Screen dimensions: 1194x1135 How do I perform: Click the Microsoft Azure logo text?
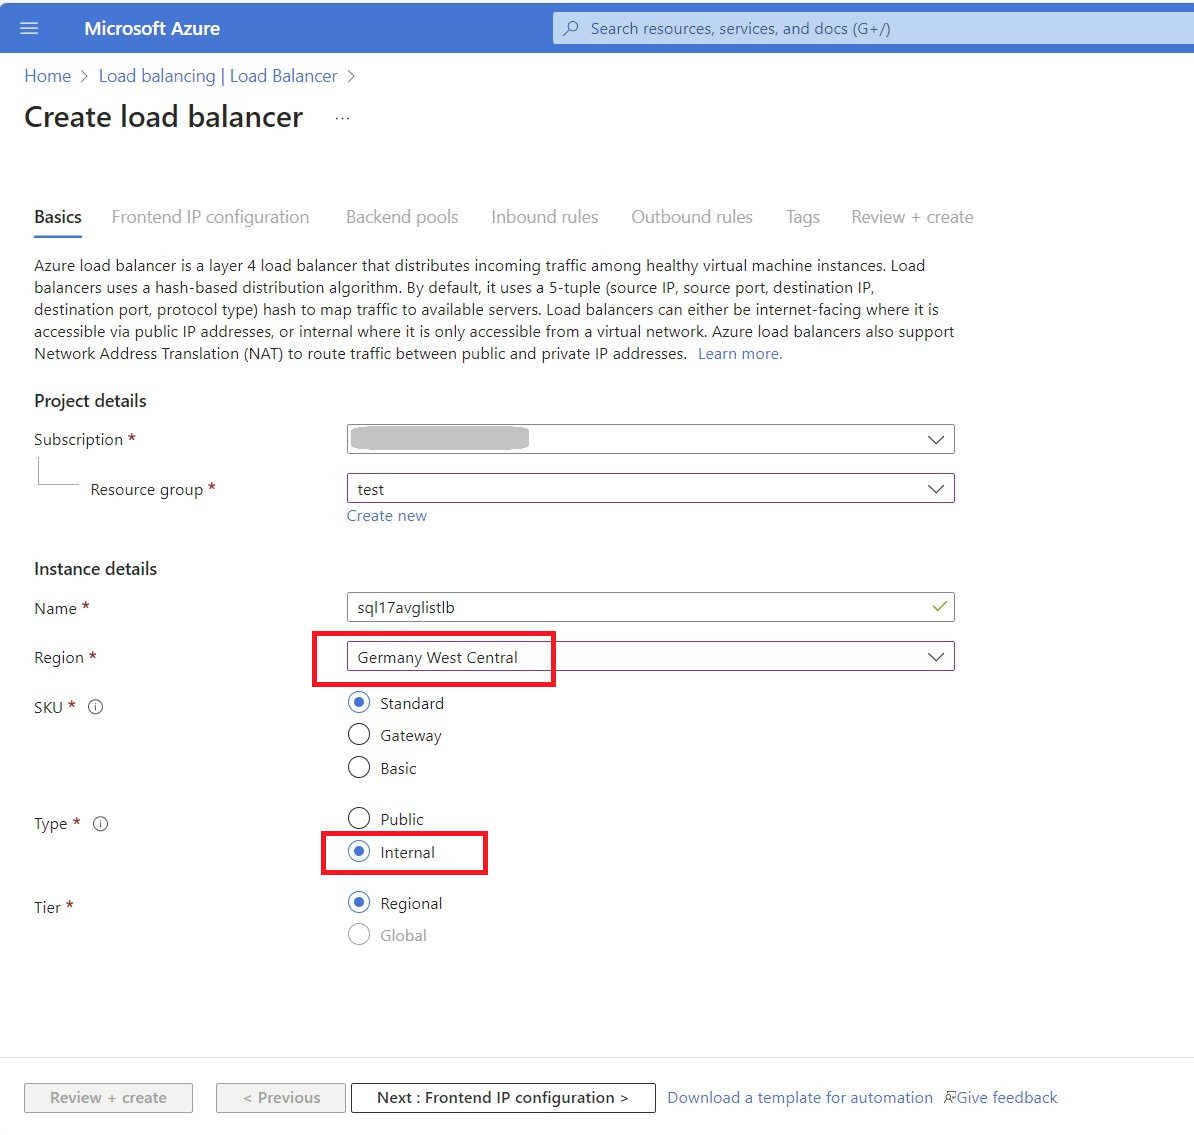pyautogui.click(x=152, y=28)
